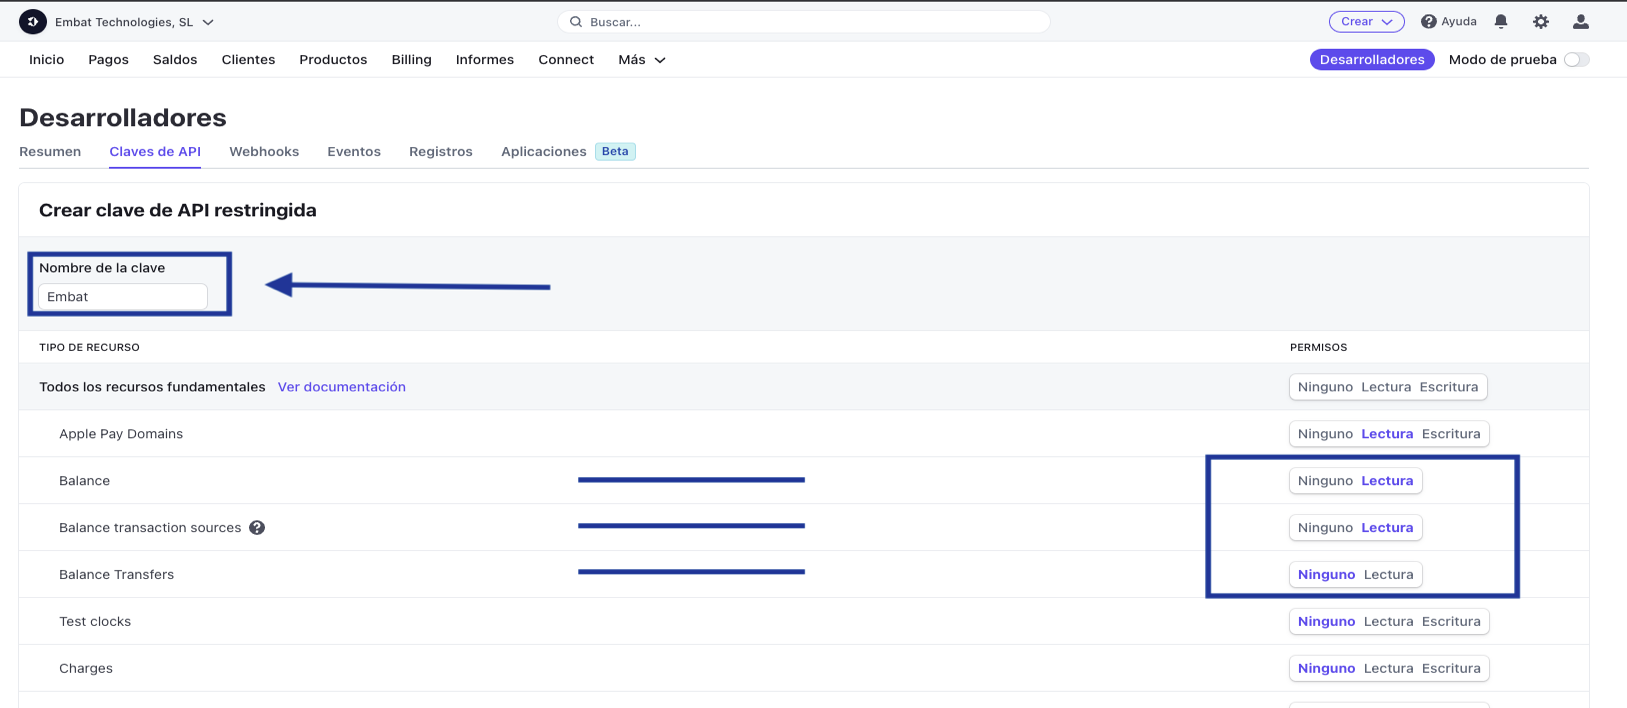Set all fundamental resources to Ninguno
The height and width of the screenshot is (708, 1627).
1325,387
